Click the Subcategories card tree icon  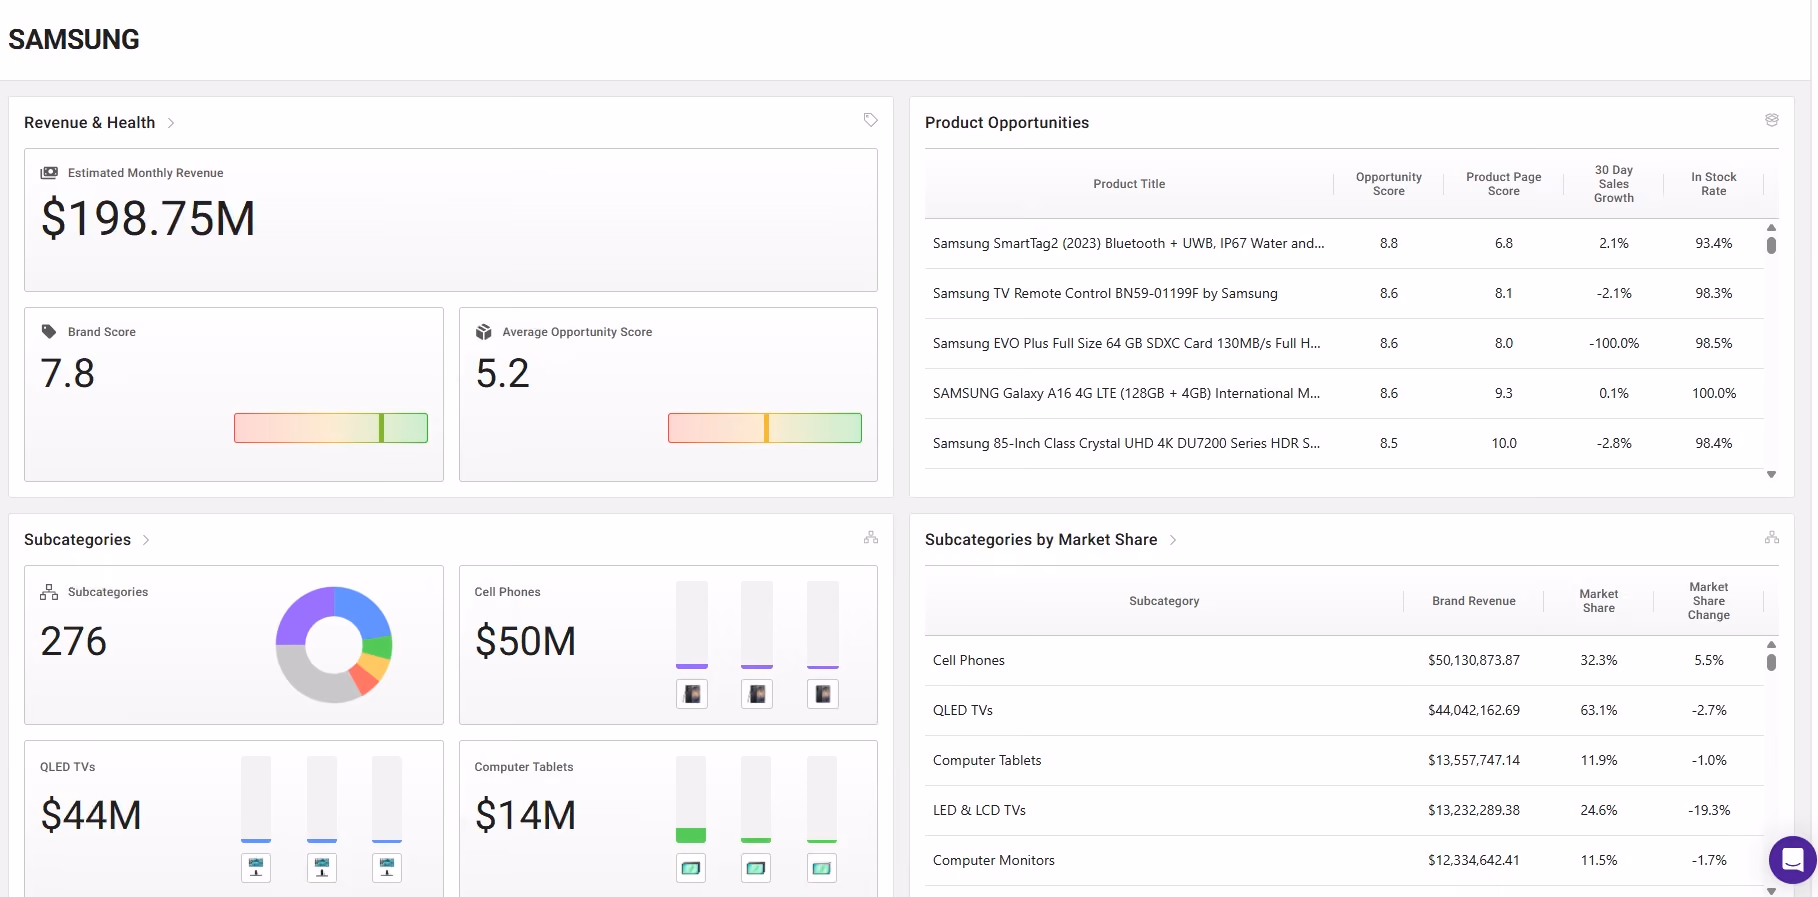tap(49, 592)
